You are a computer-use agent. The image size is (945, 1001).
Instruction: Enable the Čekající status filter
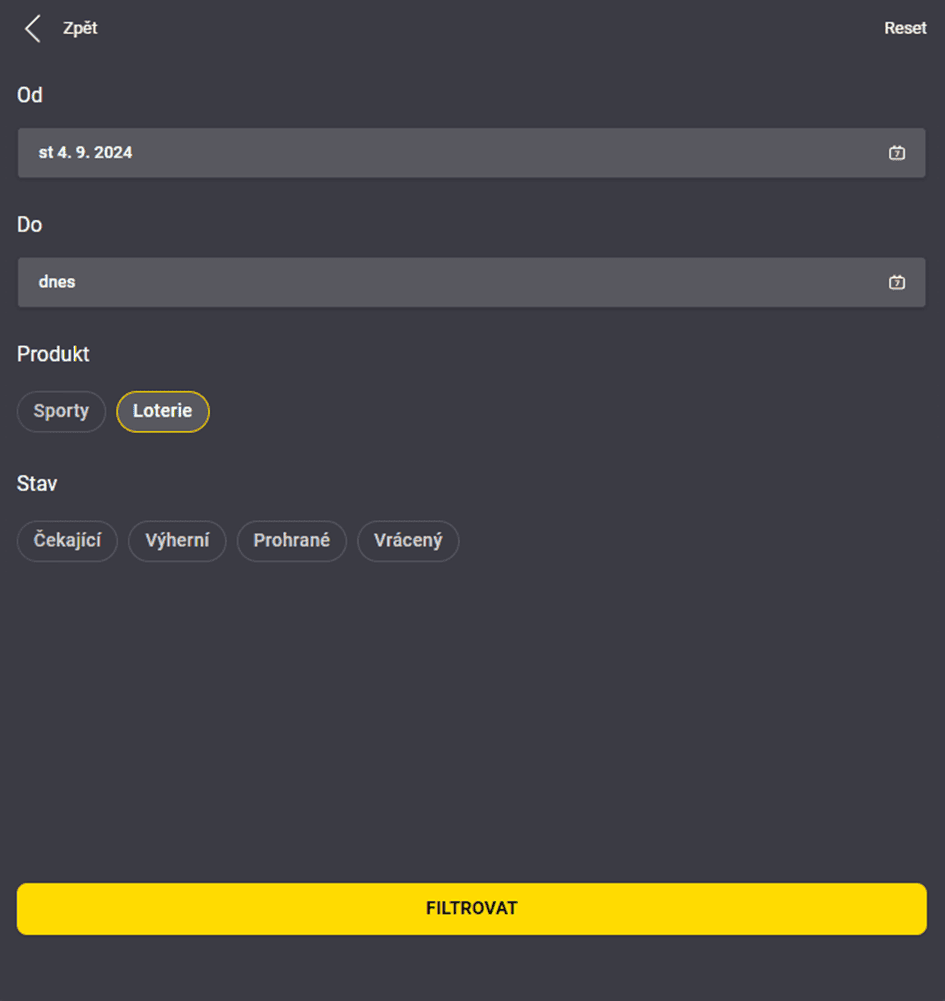[67, 541]
